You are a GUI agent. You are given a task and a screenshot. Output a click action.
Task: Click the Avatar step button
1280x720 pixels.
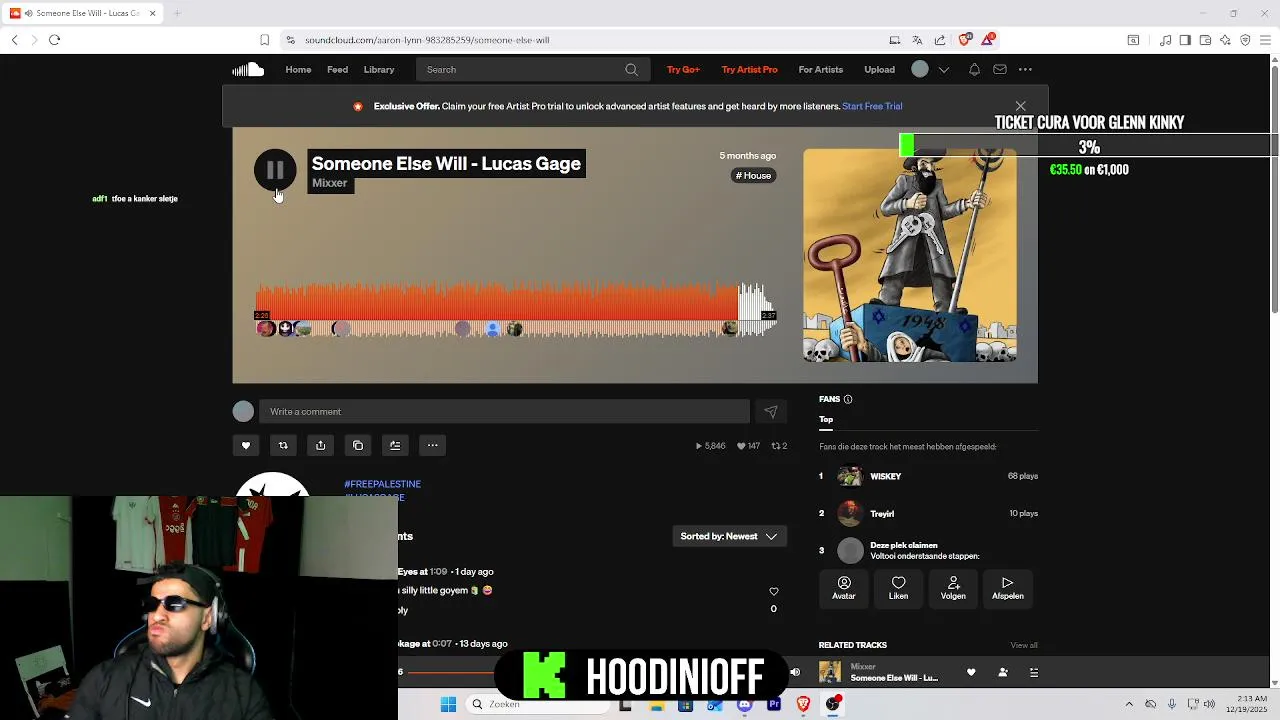click(844, 587)
